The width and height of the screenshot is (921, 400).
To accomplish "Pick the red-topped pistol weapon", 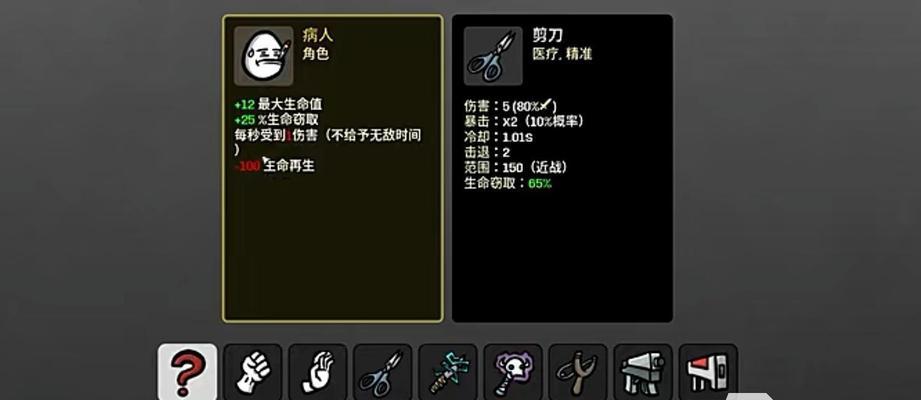I will 708,372.
